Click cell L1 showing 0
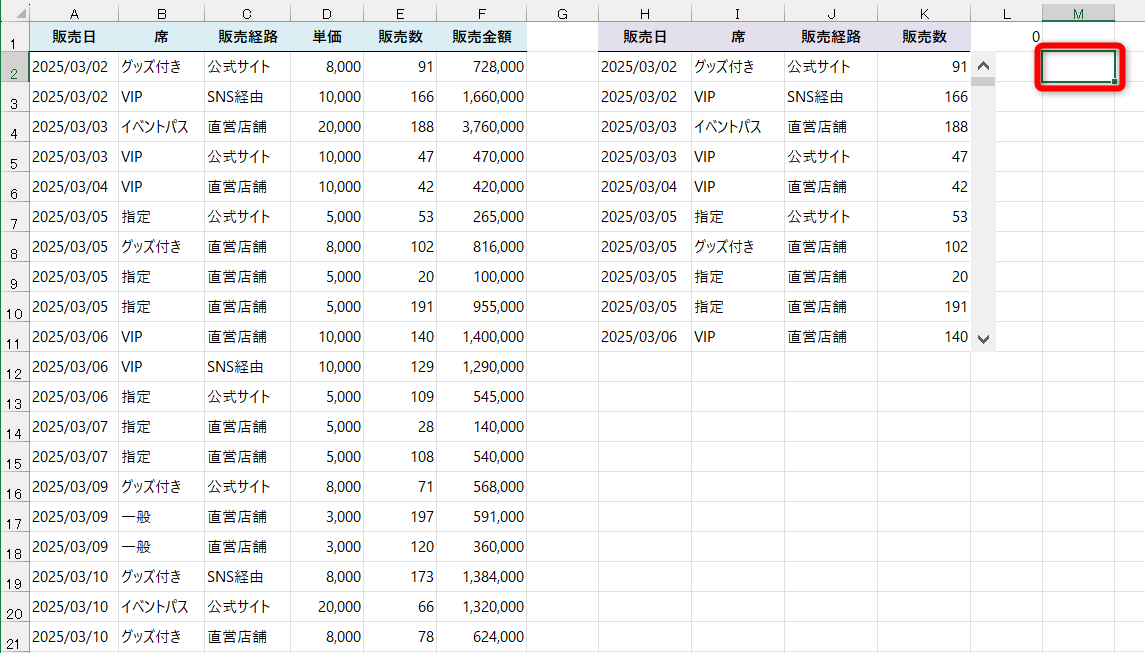The image size is (1145, 653). (1006, 37)
